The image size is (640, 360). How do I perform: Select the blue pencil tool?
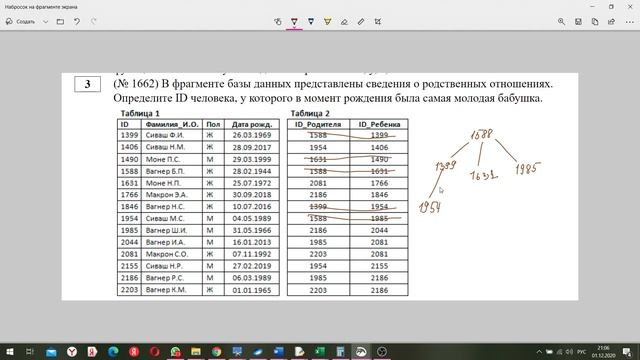311,22
